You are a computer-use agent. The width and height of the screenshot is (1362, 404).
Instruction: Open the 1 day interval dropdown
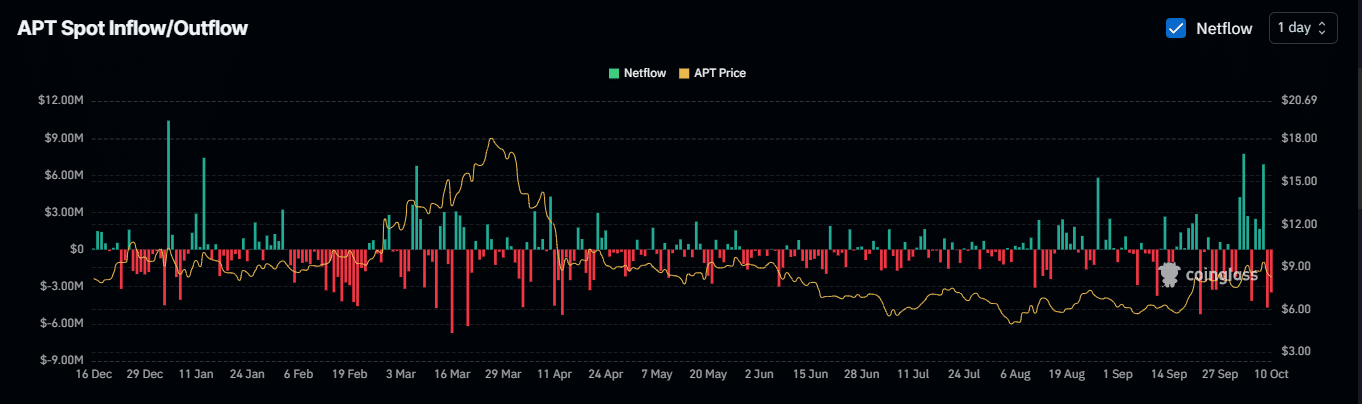click(1303, 28)
